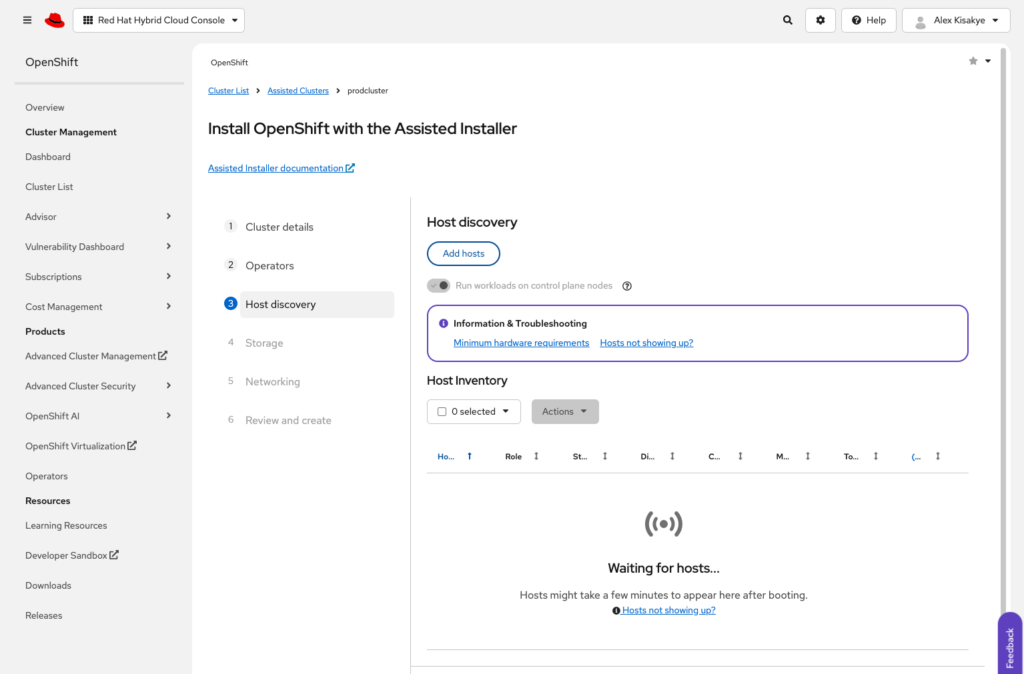Open Red Hat Hybrid Cloud Console switcher
The image size is (1024, 674).
(x=159, y=20)
